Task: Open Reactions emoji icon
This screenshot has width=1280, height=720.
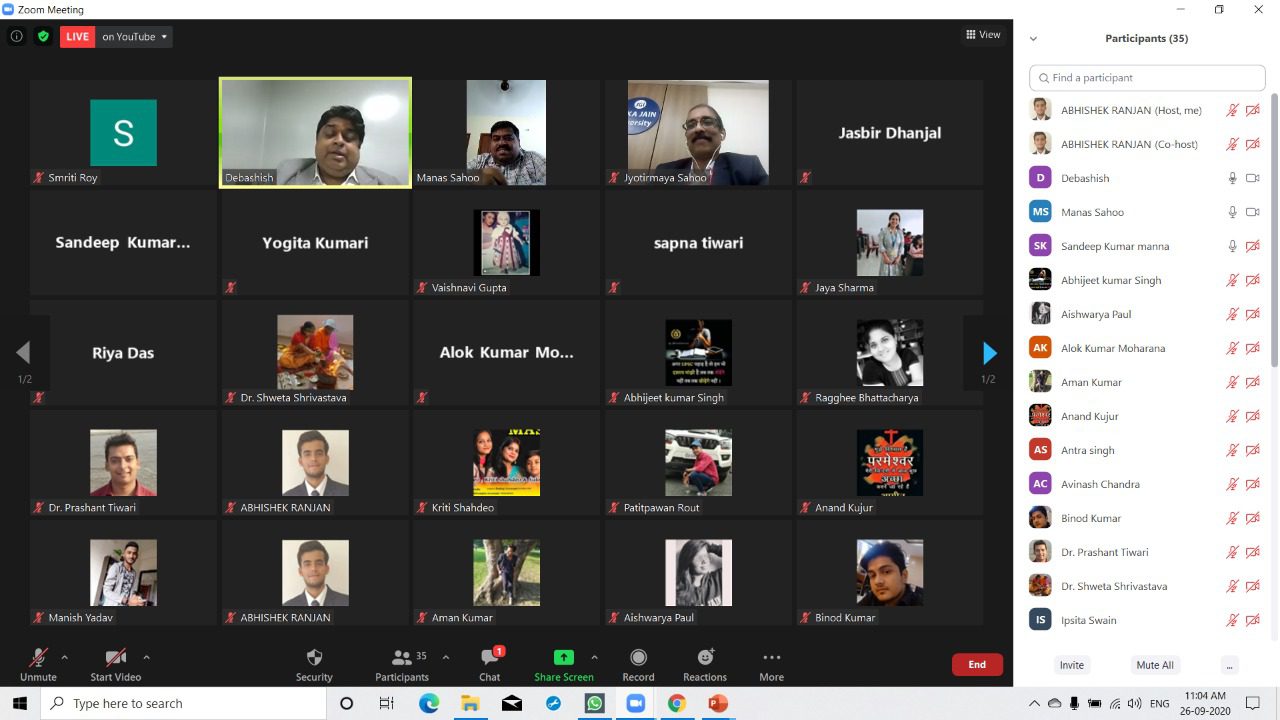Action: [x=705, y=657]
